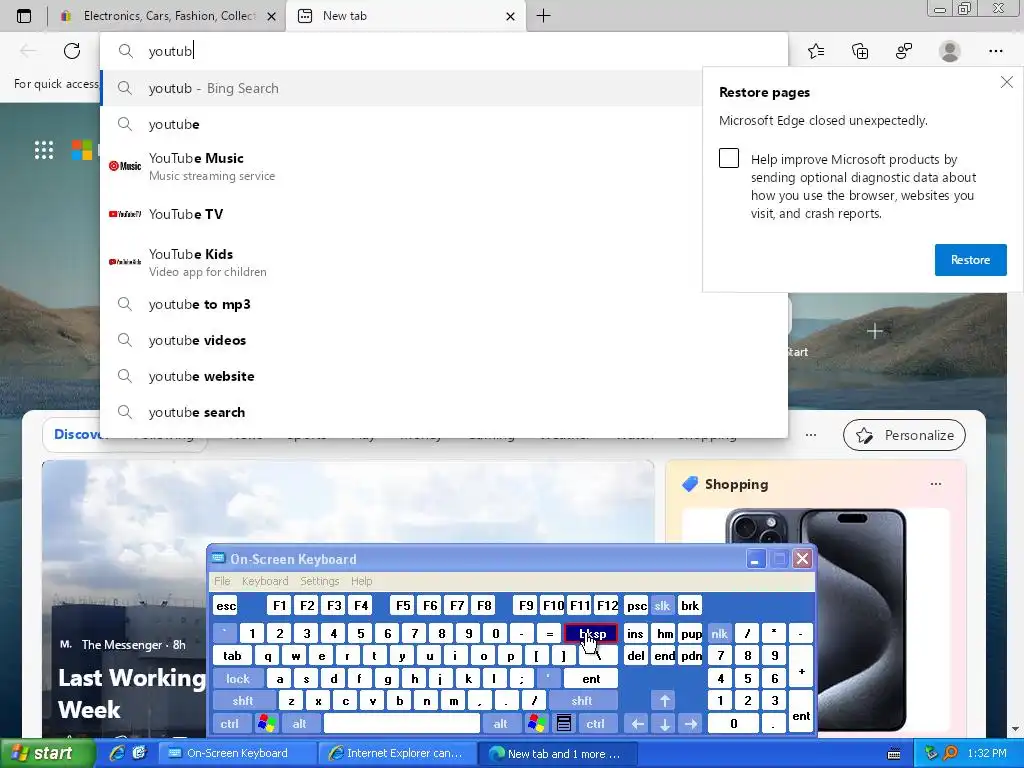Toggle the left alt key on On-Screen Keyboard

pos(300,724)
